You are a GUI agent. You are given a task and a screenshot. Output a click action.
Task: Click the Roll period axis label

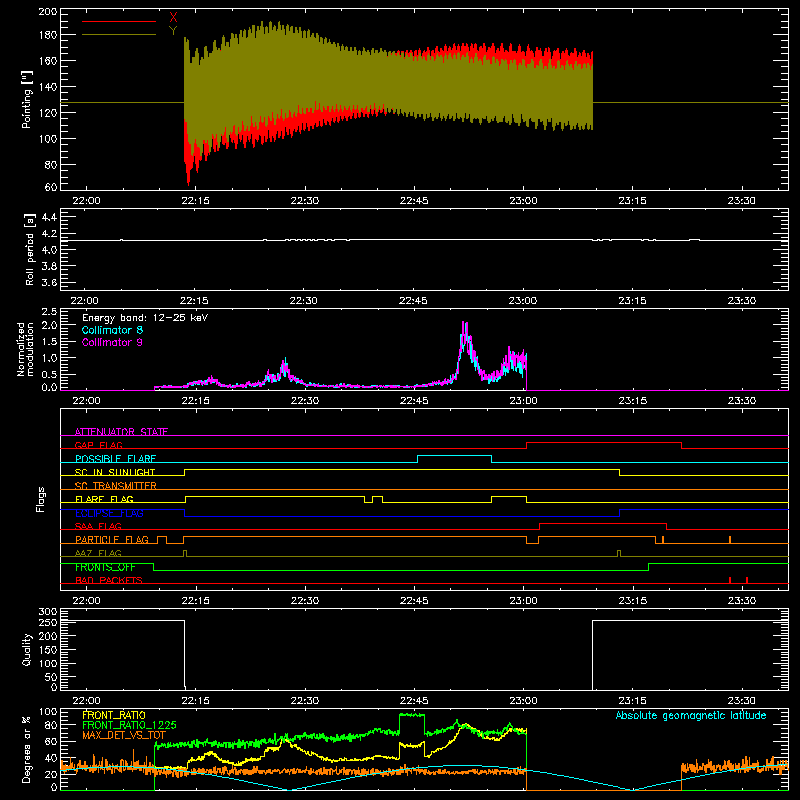point(30,250)
